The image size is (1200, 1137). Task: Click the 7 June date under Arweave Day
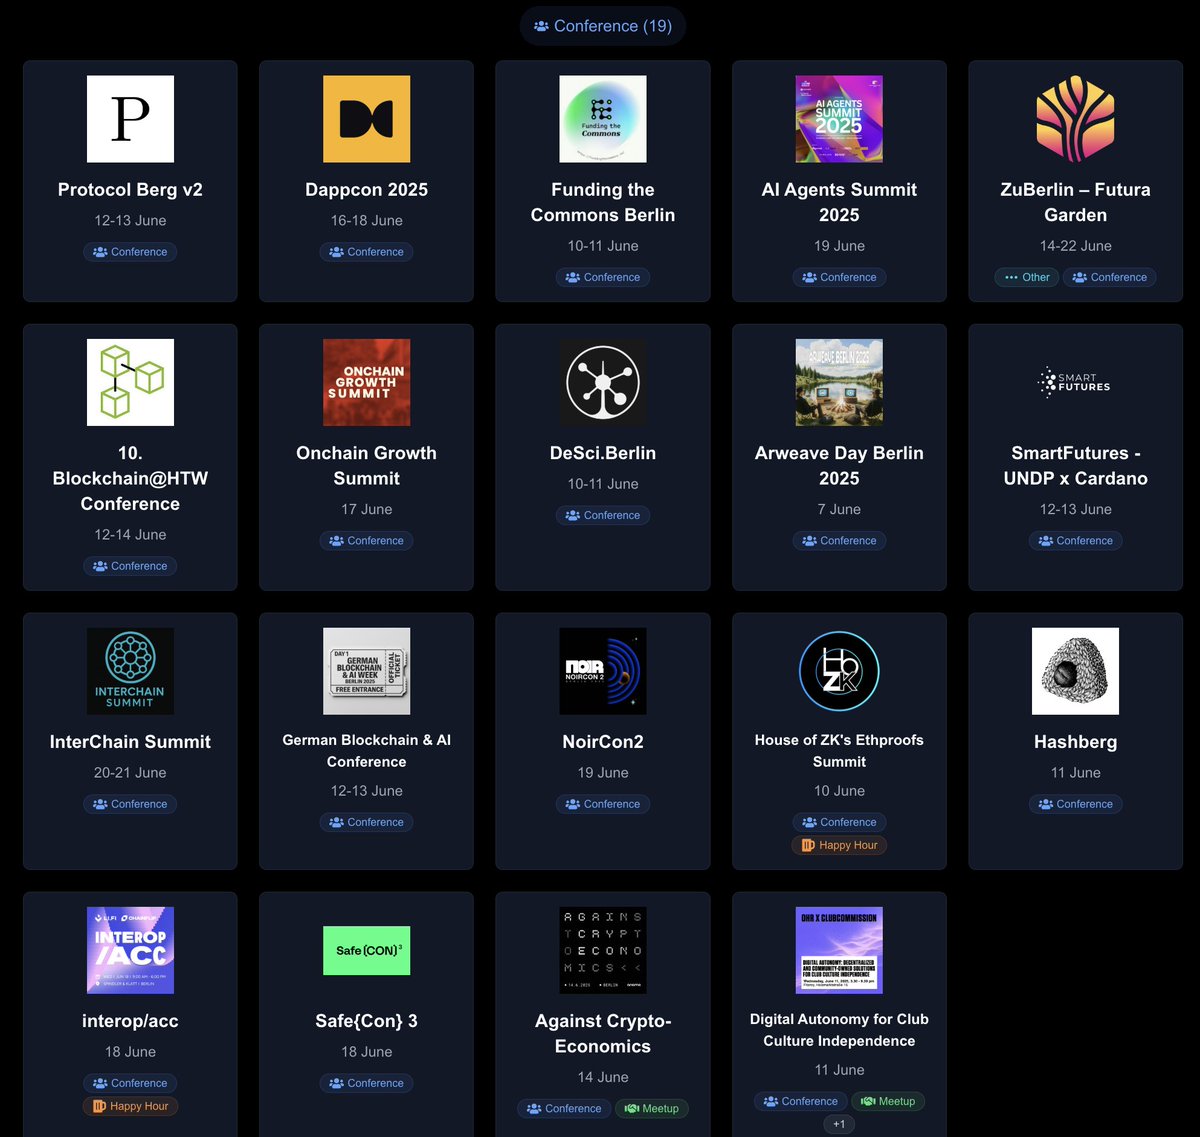(x=839, y=510)
